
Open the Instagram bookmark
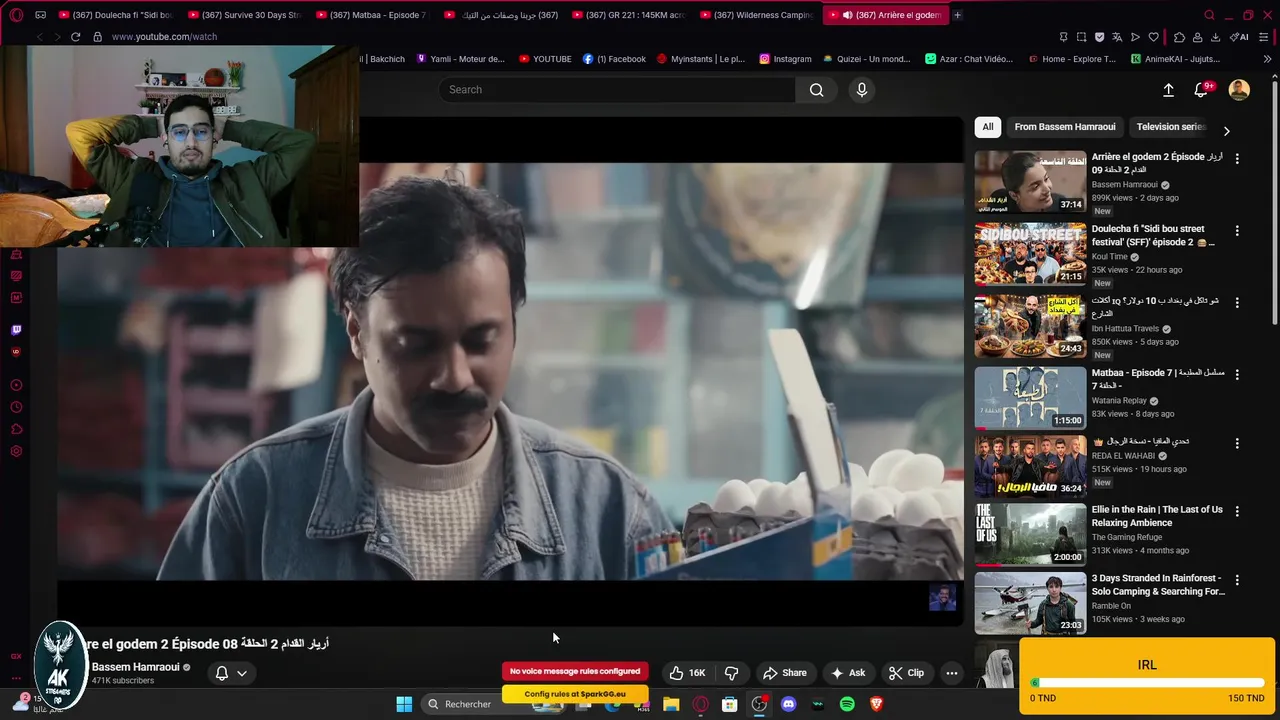coord(785,59)
